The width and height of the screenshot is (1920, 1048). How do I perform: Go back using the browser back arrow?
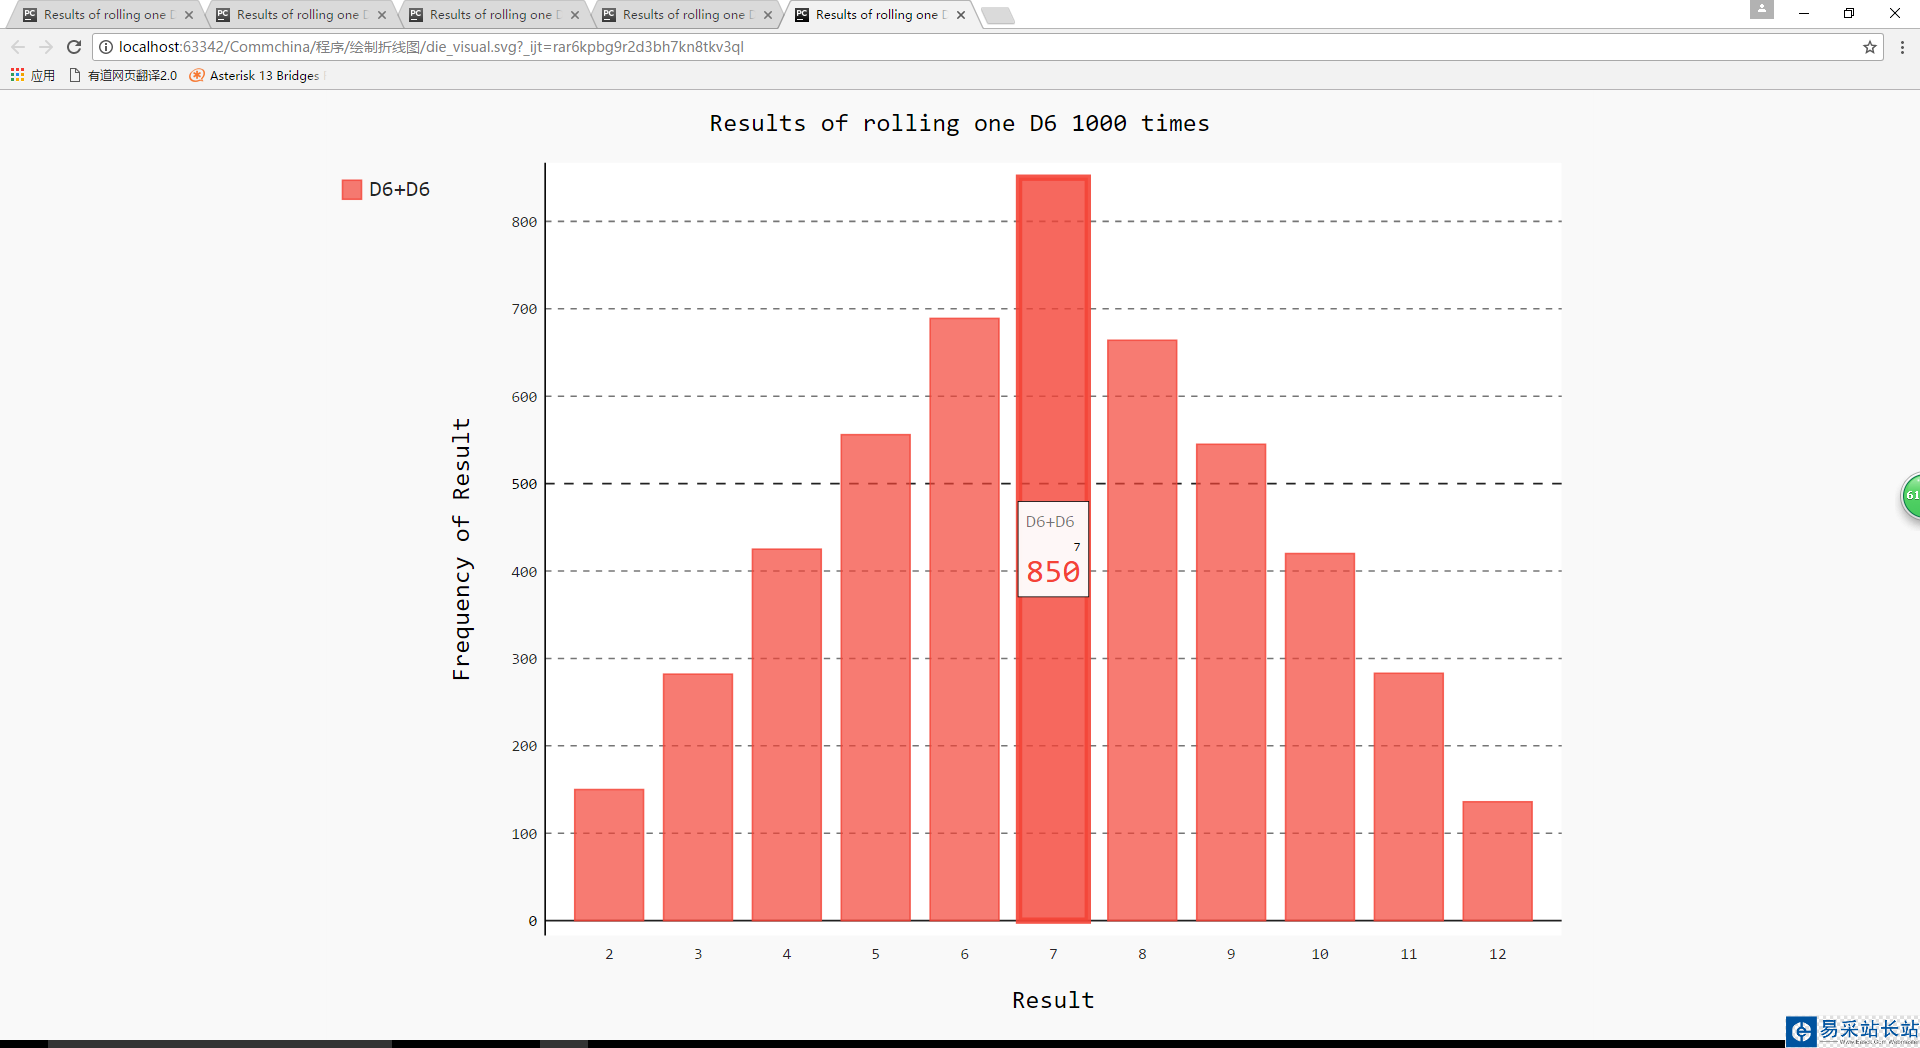pyautogui.click(x=18, y=47)
